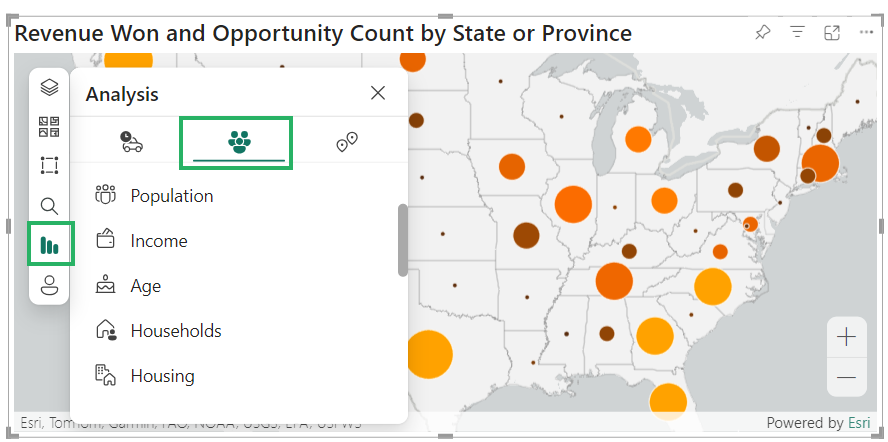Pin the map visual
Image resolution: width=888 pixels, height=442 pixels.
click(x=763, y=33)
